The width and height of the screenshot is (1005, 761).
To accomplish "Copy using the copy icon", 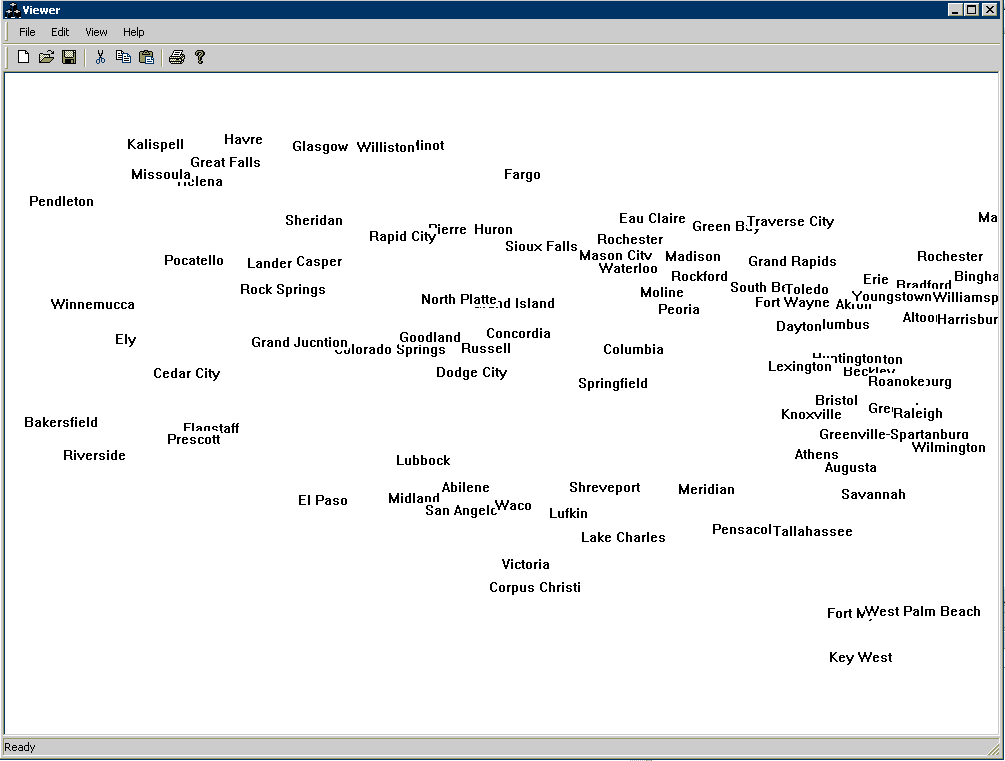I will 123,57.
